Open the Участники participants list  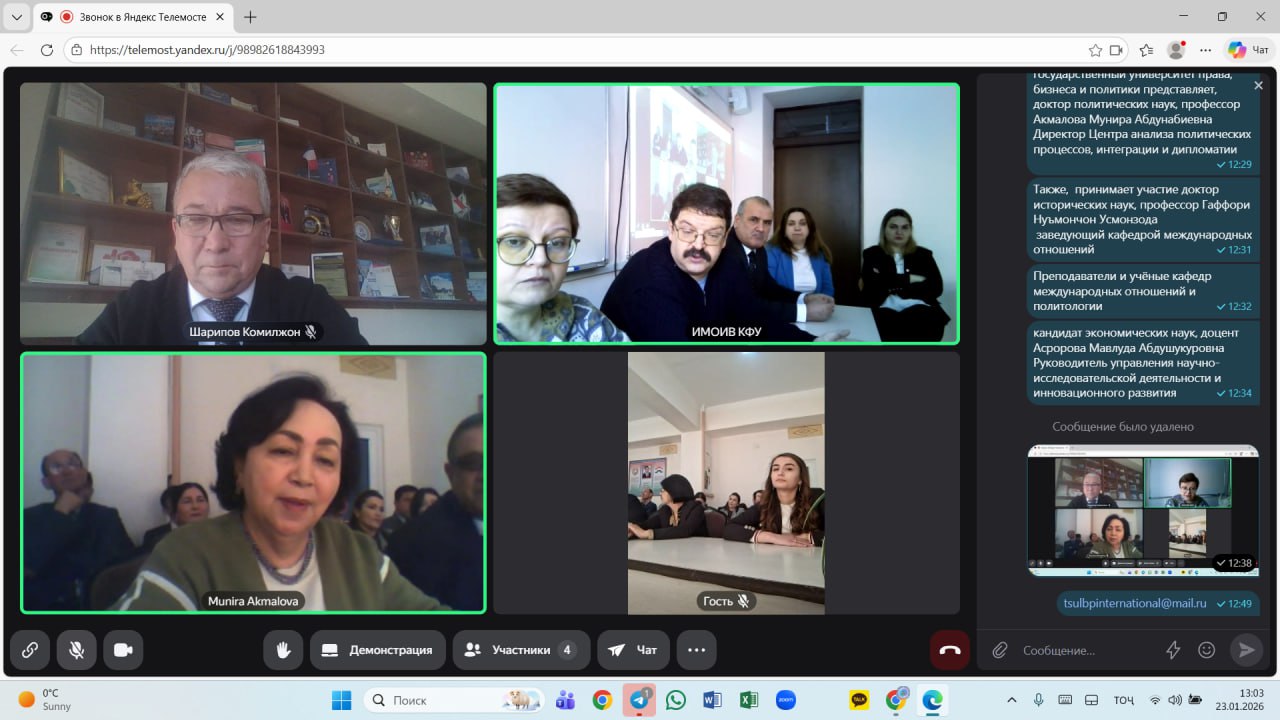pyautogui.click(x=520, y=650)
